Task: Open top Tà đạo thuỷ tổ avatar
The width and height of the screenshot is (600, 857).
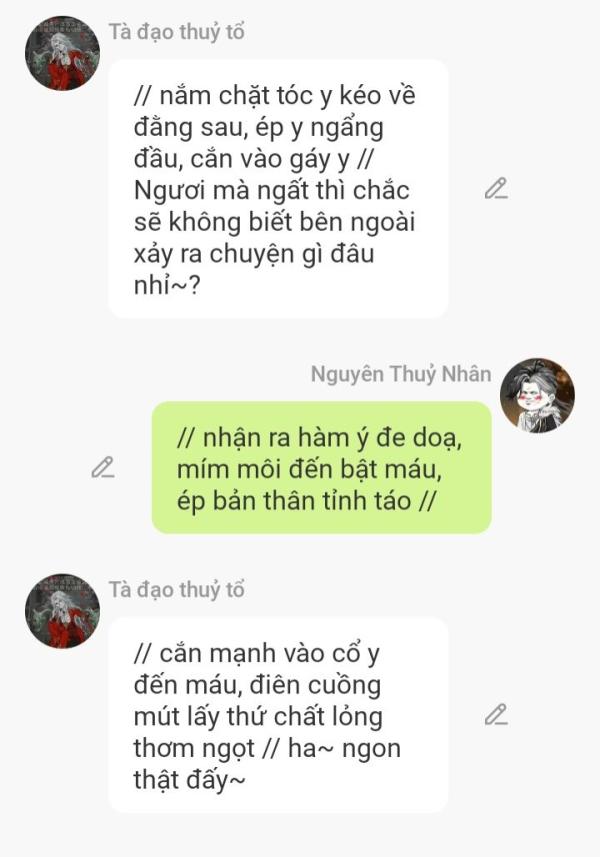Action: click(x=62, y=53)
